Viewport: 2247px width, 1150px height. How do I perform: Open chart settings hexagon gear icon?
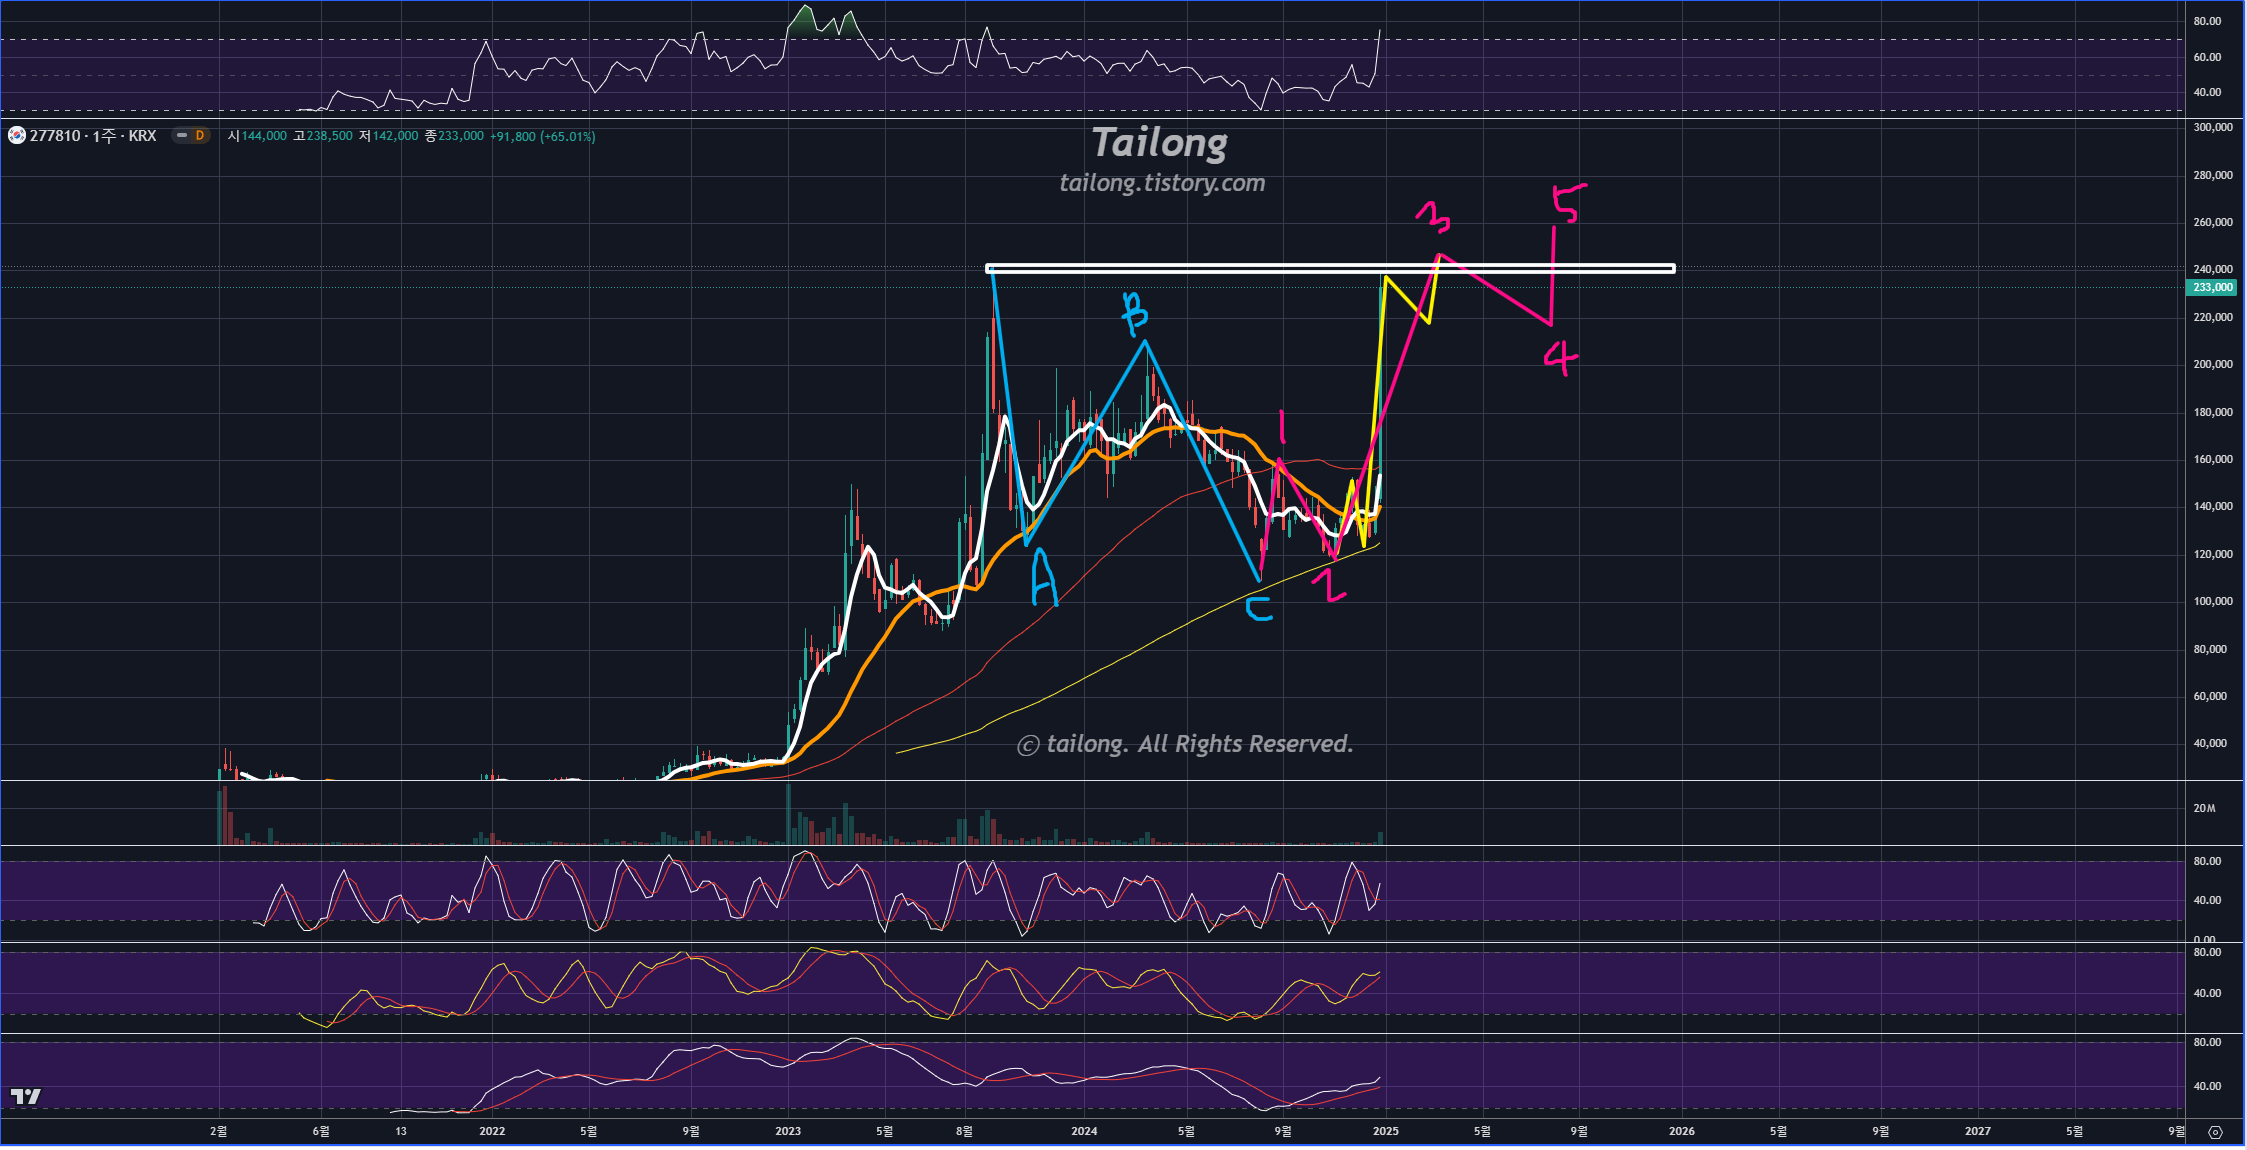point(2215,1132)
